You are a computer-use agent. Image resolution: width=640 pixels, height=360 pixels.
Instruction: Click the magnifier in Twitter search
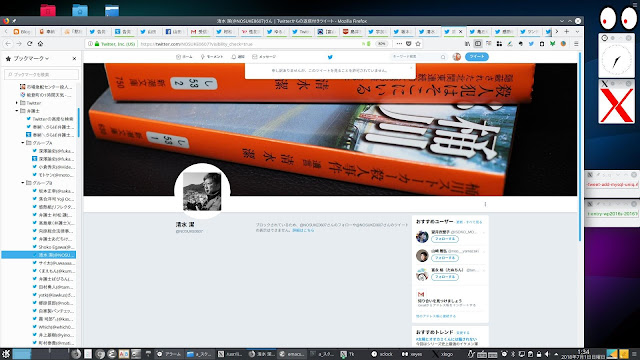pyautogui.click(x=443, y=57)
